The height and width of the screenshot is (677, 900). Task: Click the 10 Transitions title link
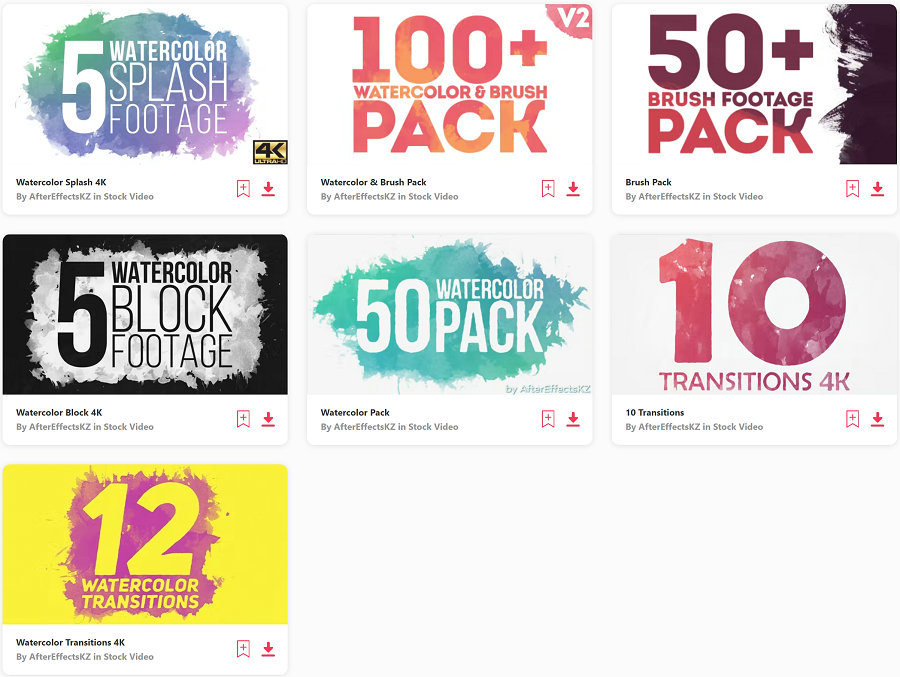(x=655, y=412)
